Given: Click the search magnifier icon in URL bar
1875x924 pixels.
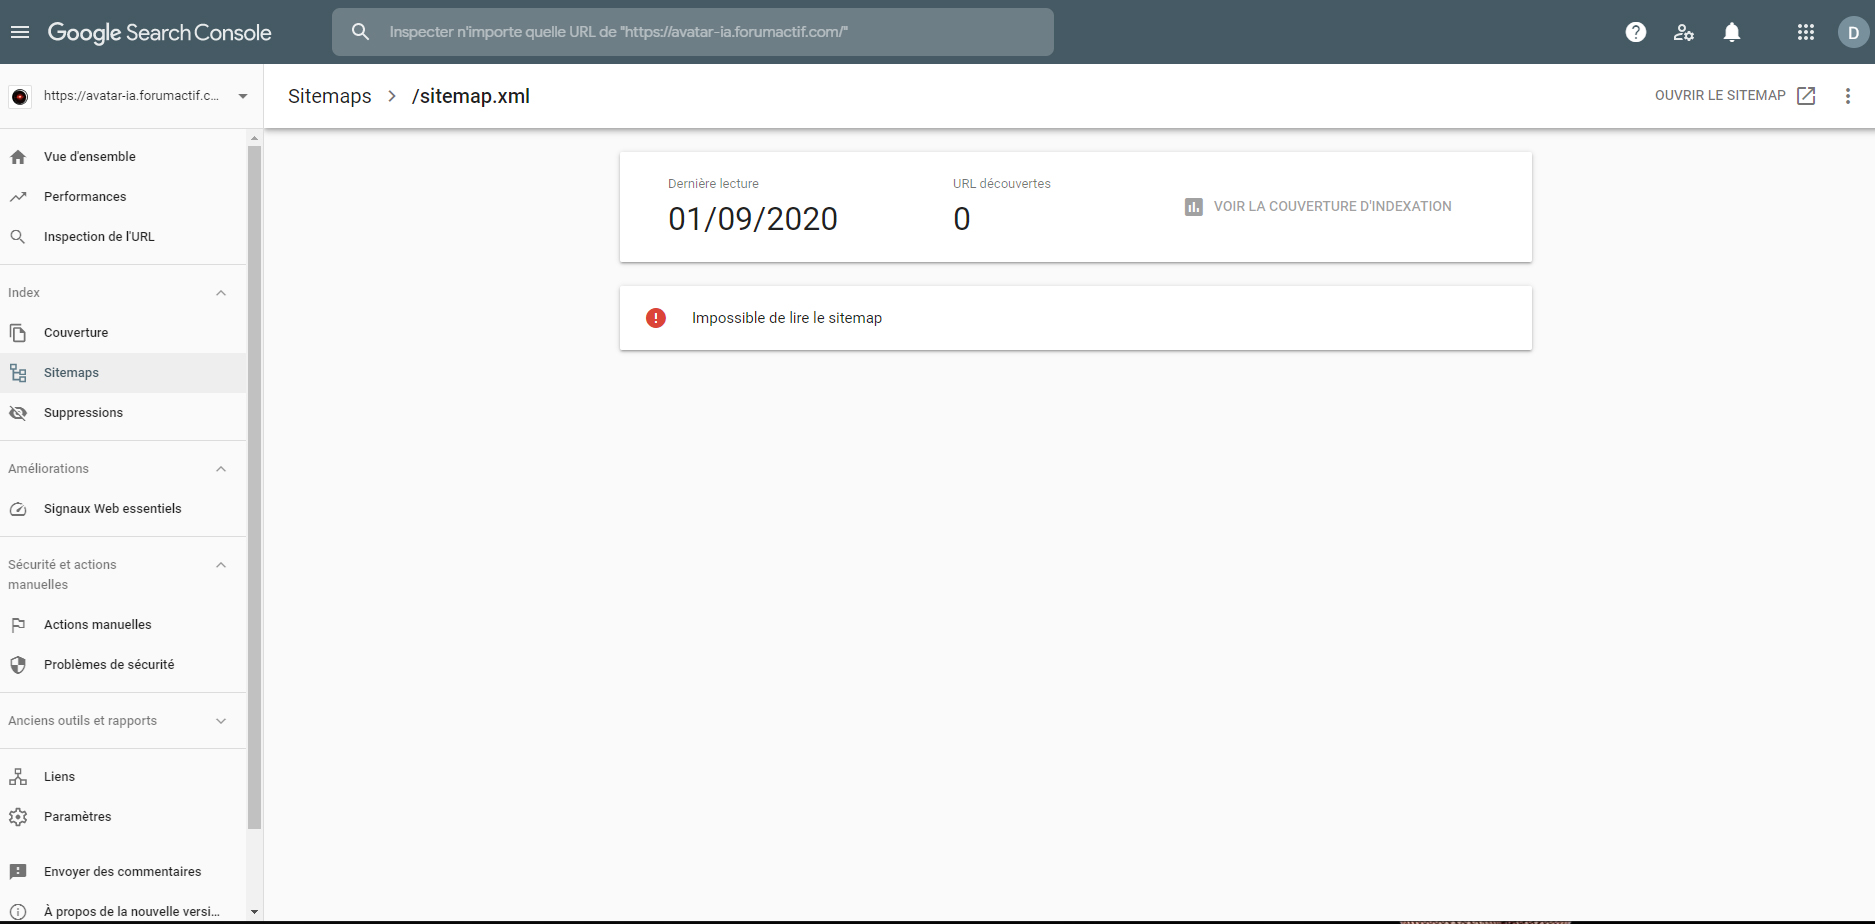Looking at the screenshot, I should coord(361,32).
